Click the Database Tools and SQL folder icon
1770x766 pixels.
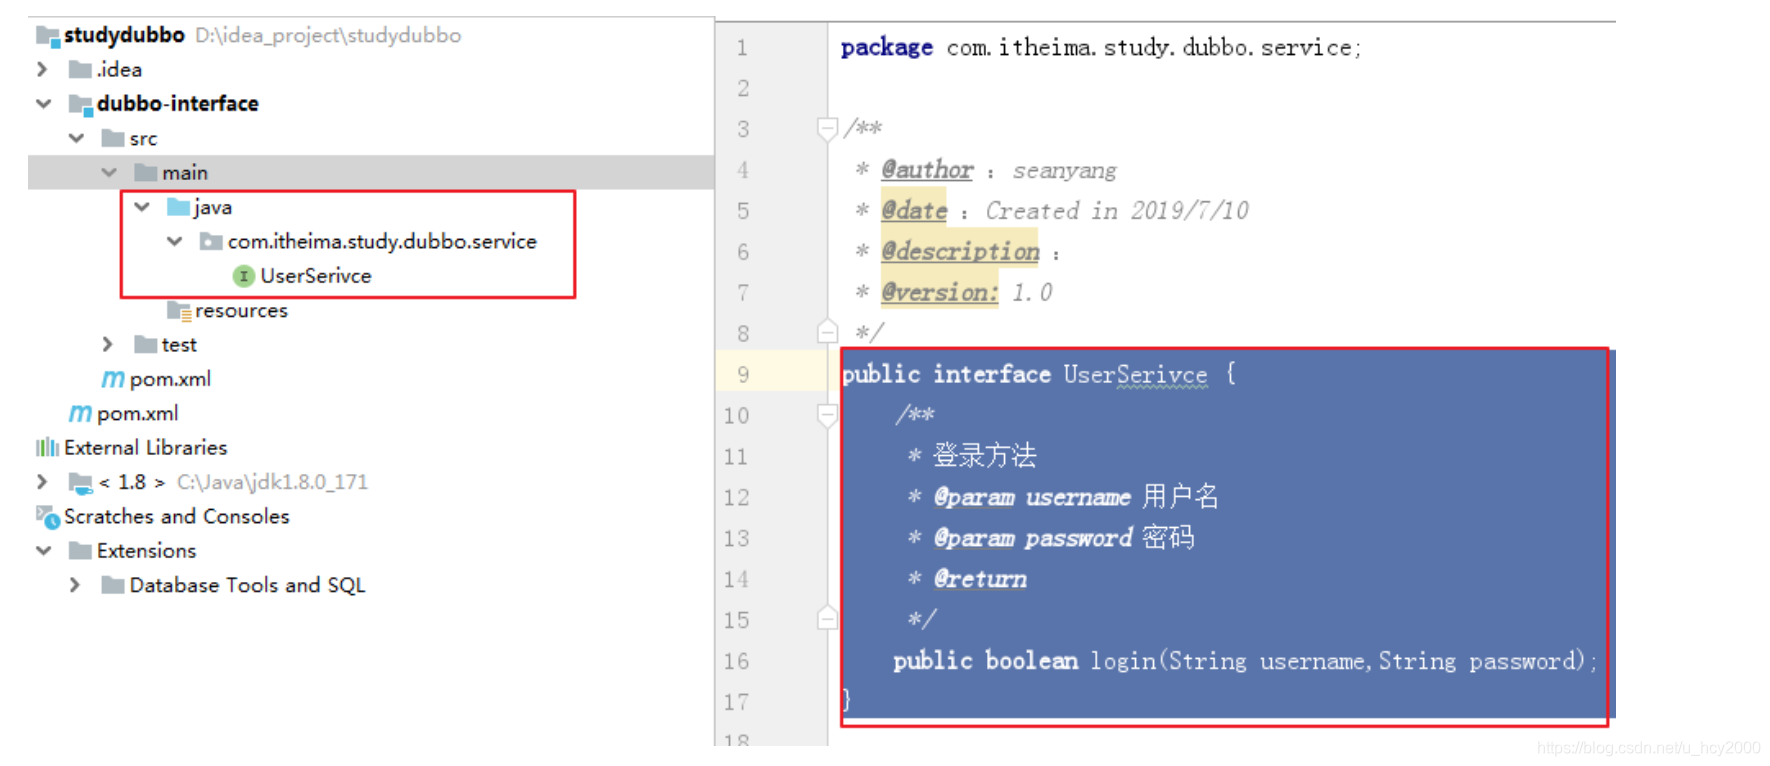[x=113, y=585]
